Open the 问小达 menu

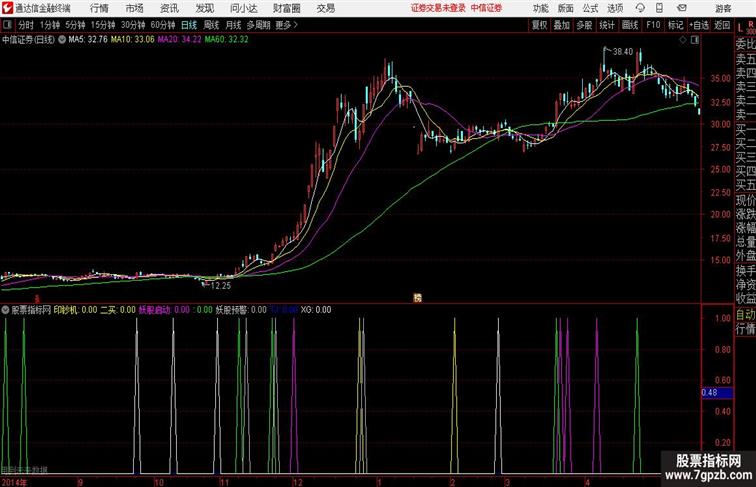pyautogui.click(x=243, y=8)
